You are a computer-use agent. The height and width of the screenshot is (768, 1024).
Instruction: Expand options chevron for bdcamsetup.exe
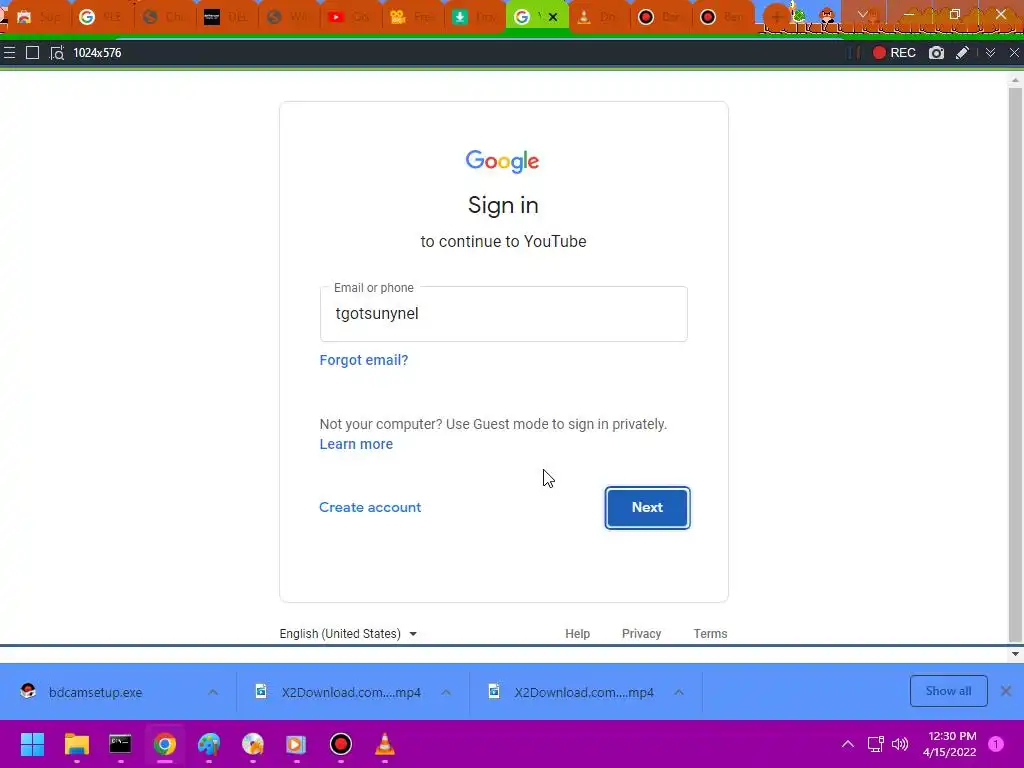click(x=213, y=692)
